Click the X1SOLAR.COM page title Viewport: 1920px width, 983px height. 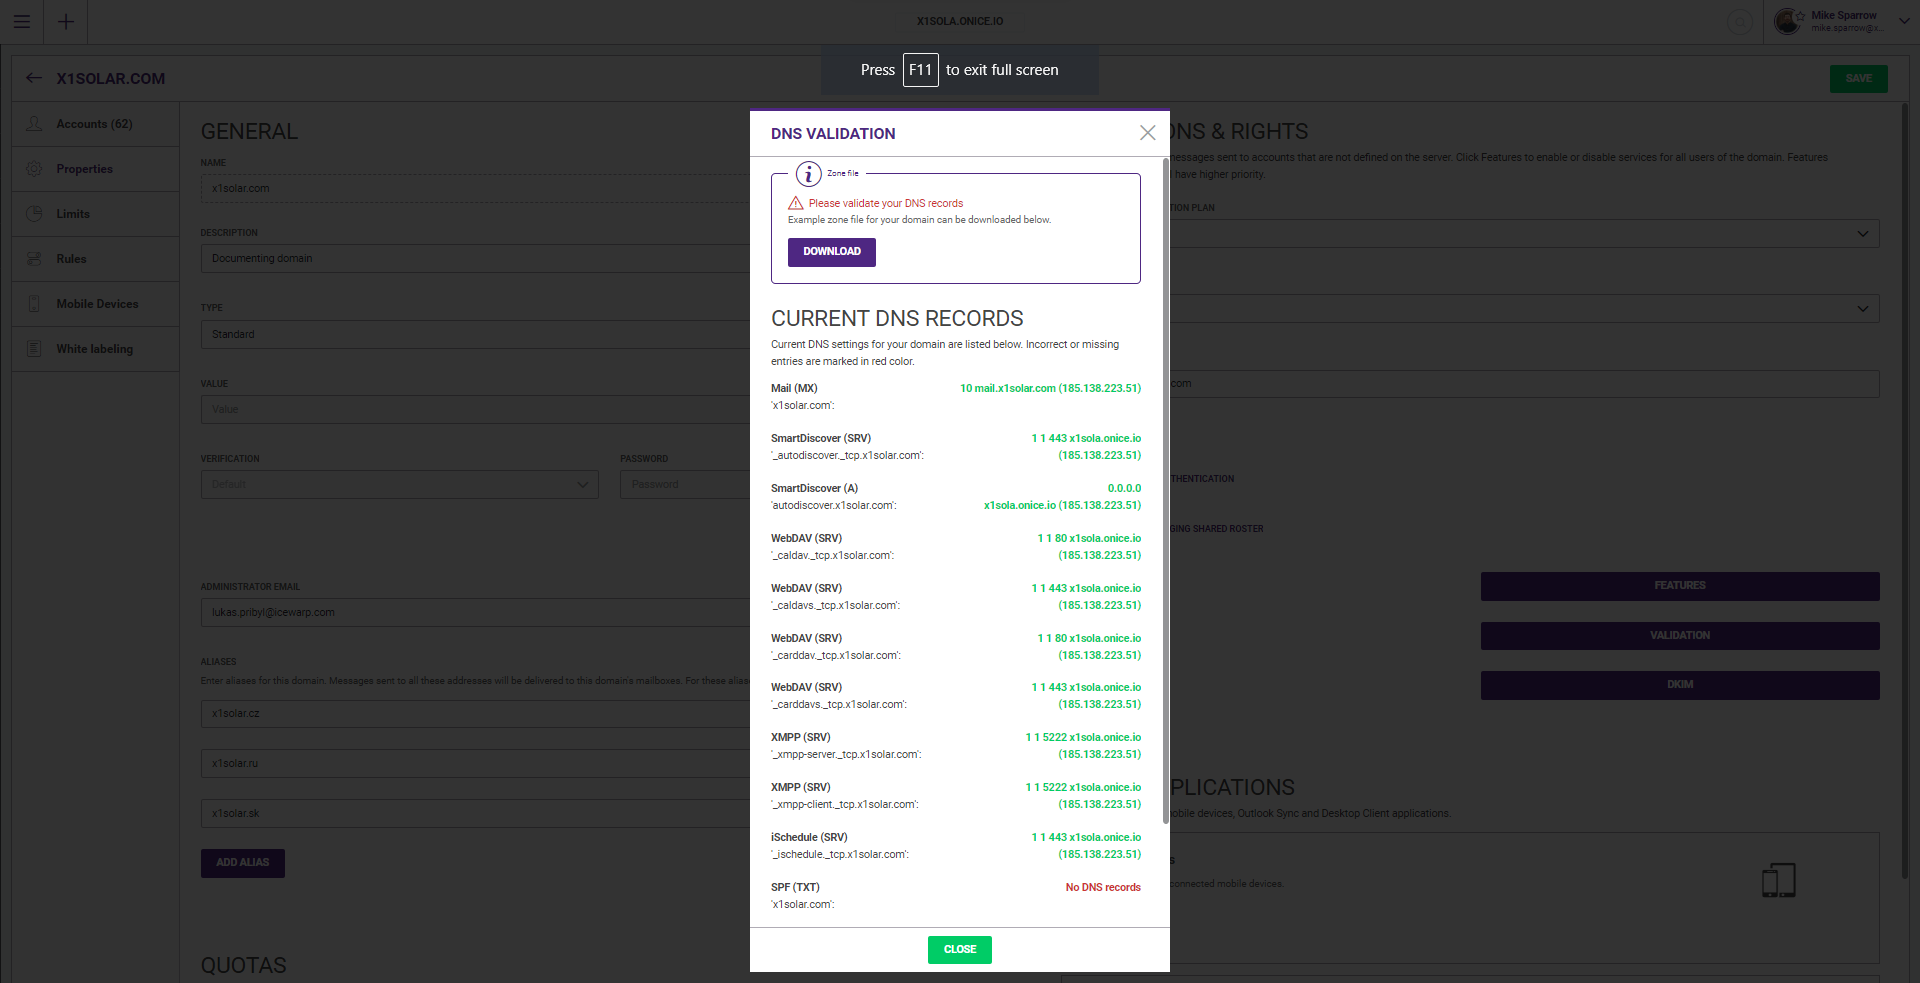[x=111, y=78]
